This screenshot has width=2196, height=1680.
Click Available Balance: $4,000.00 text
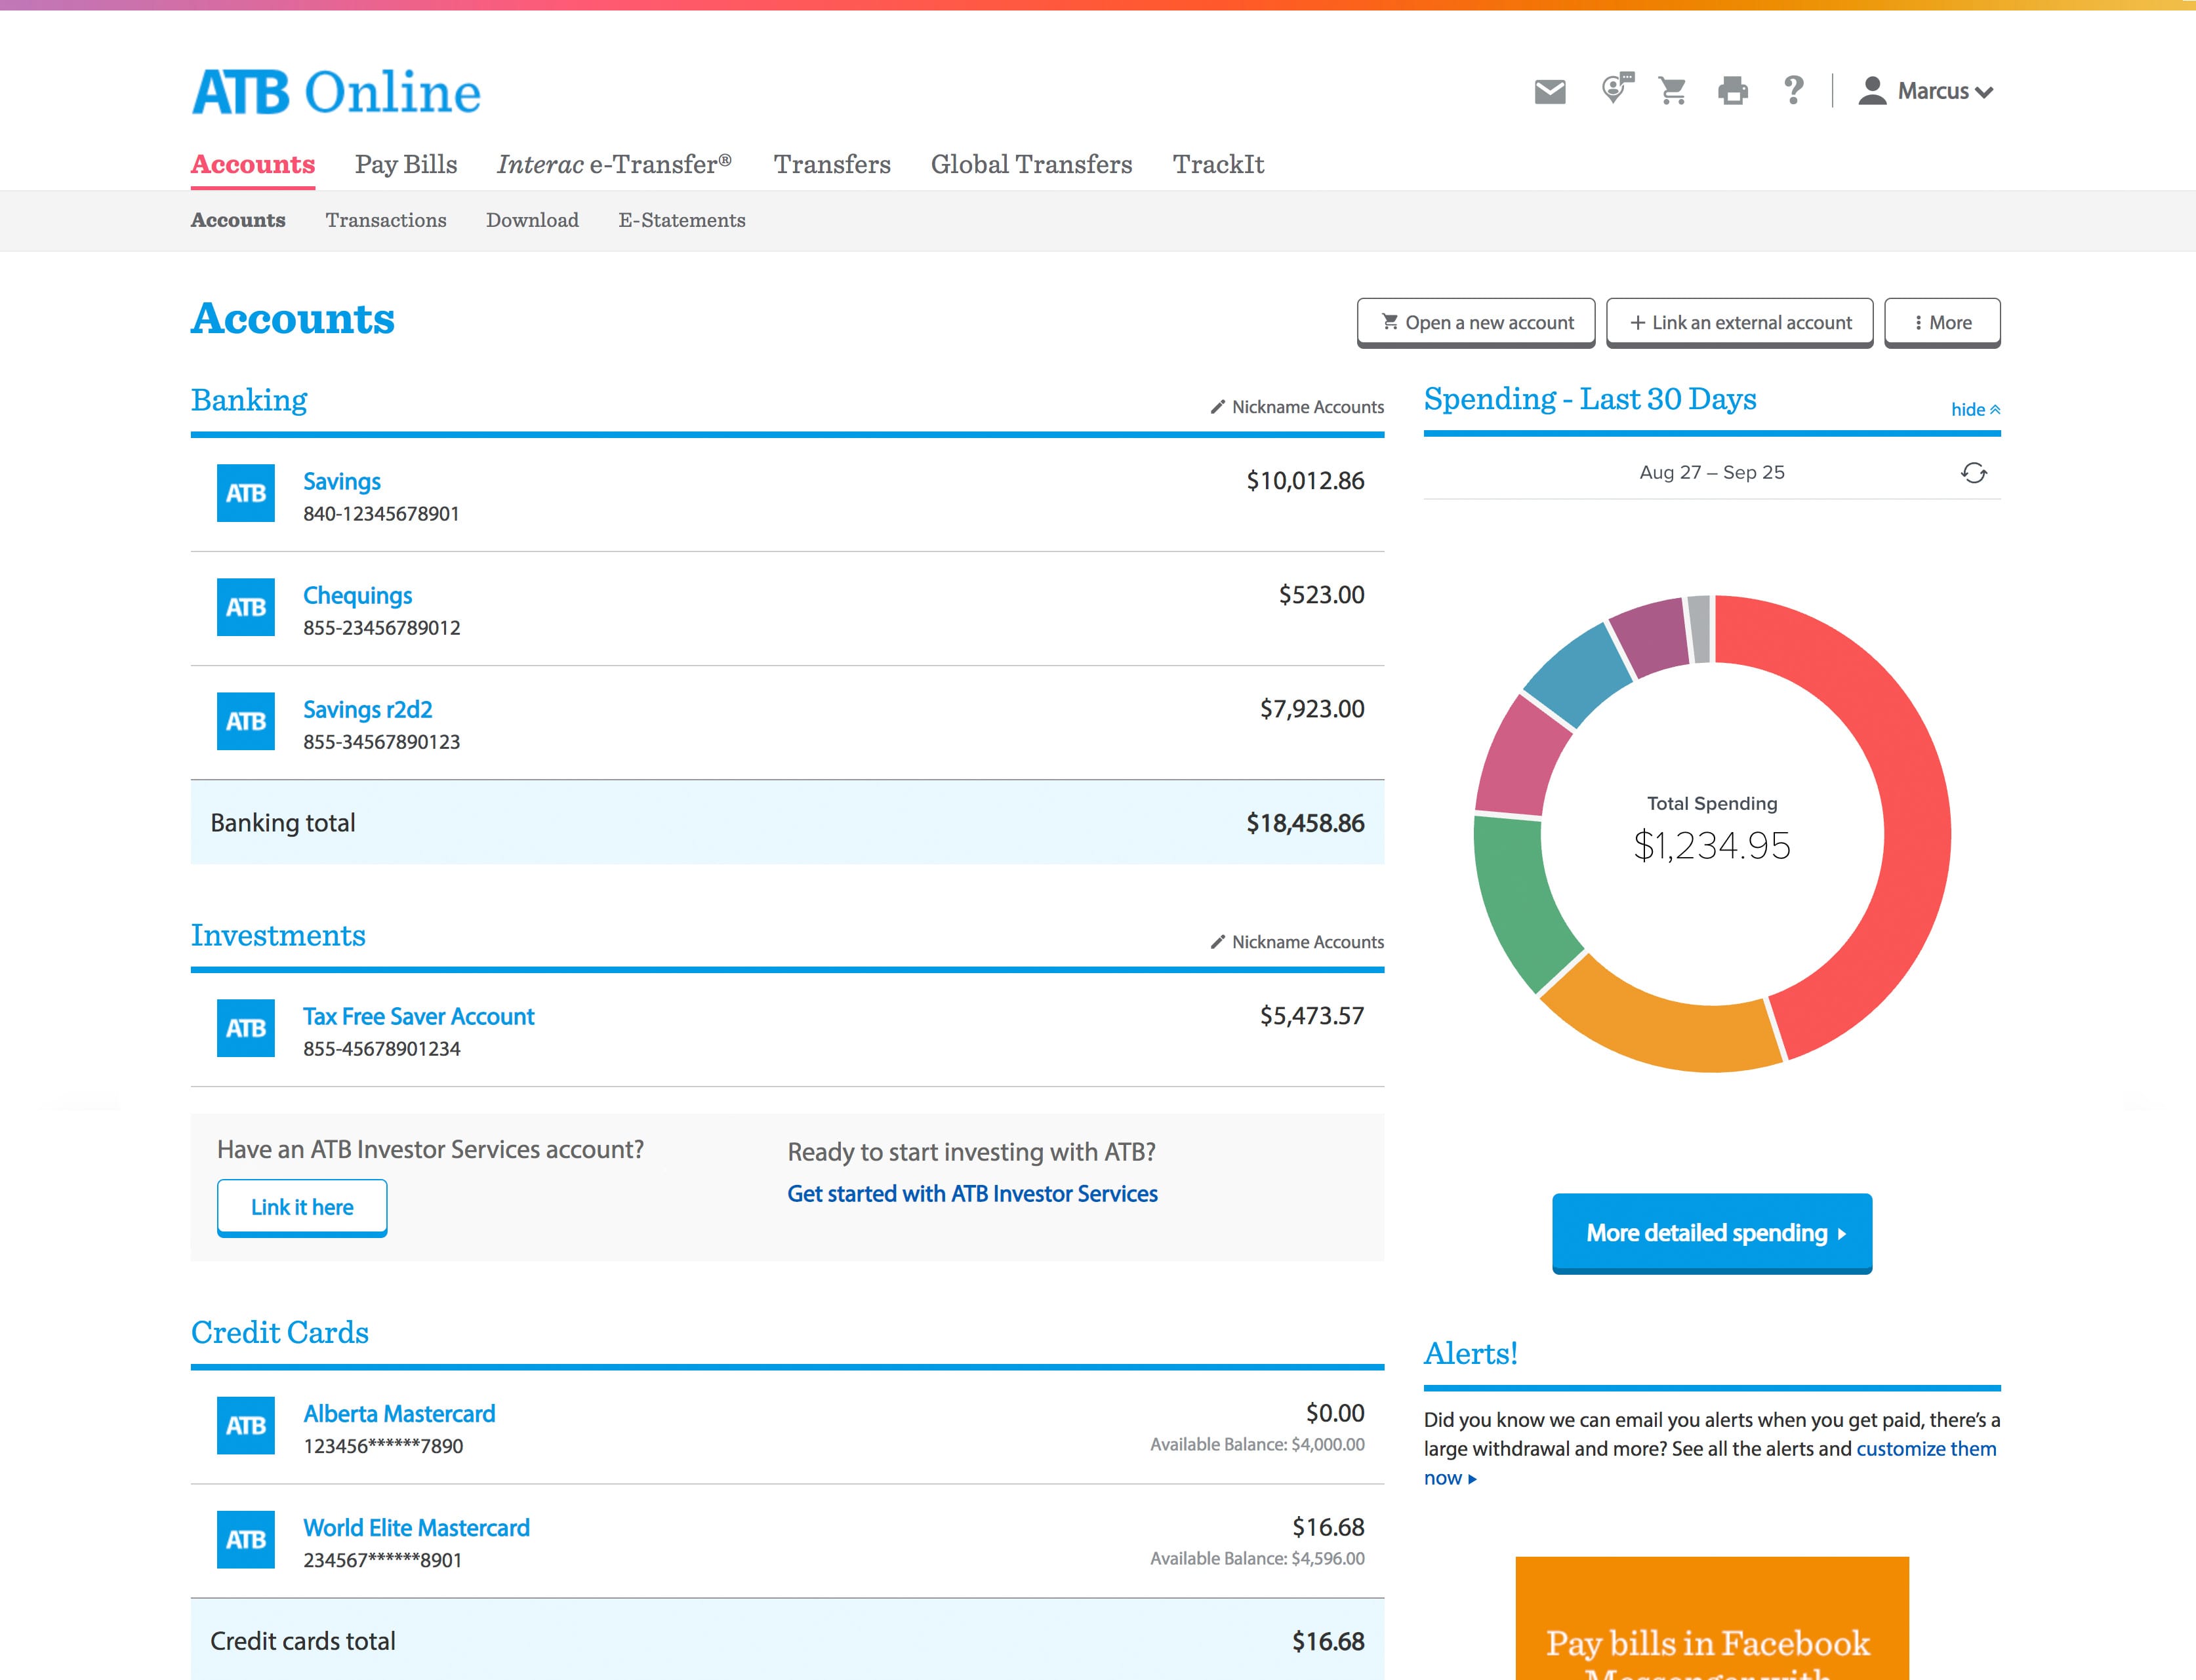pyautogui.click(x=1257, y=1444)
